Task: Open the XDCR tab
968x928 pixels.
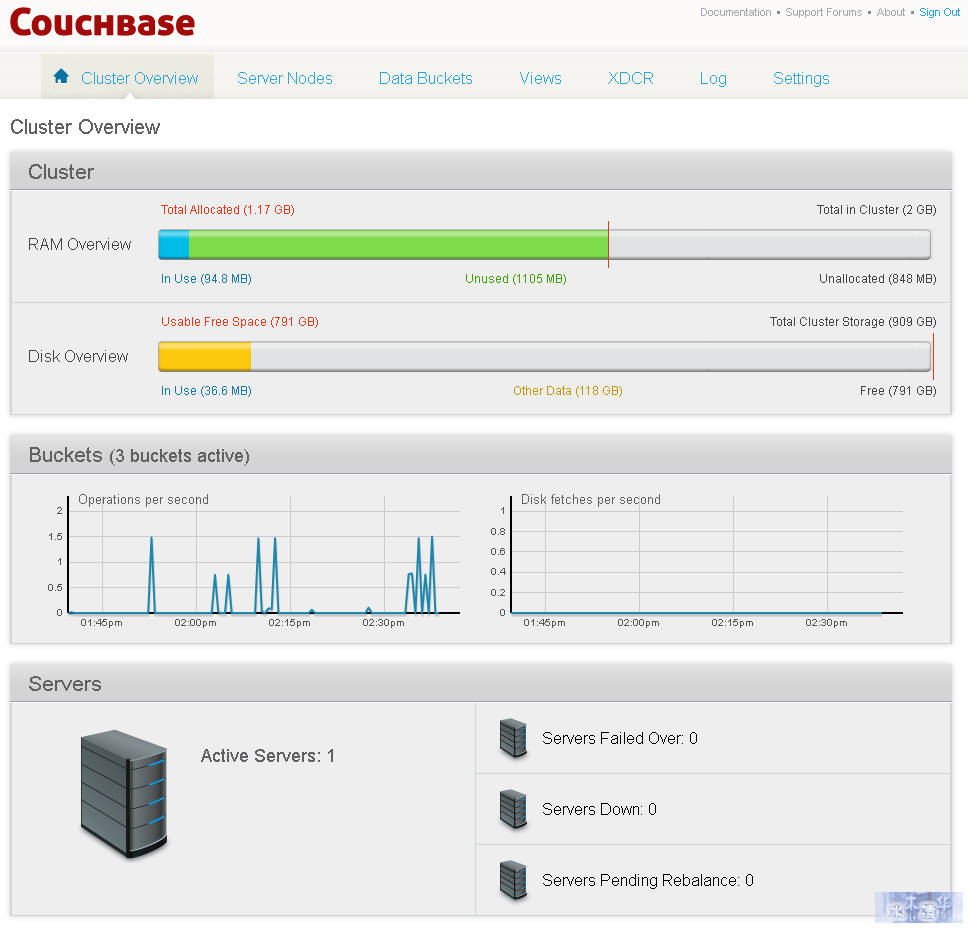Action: point(630,78)
